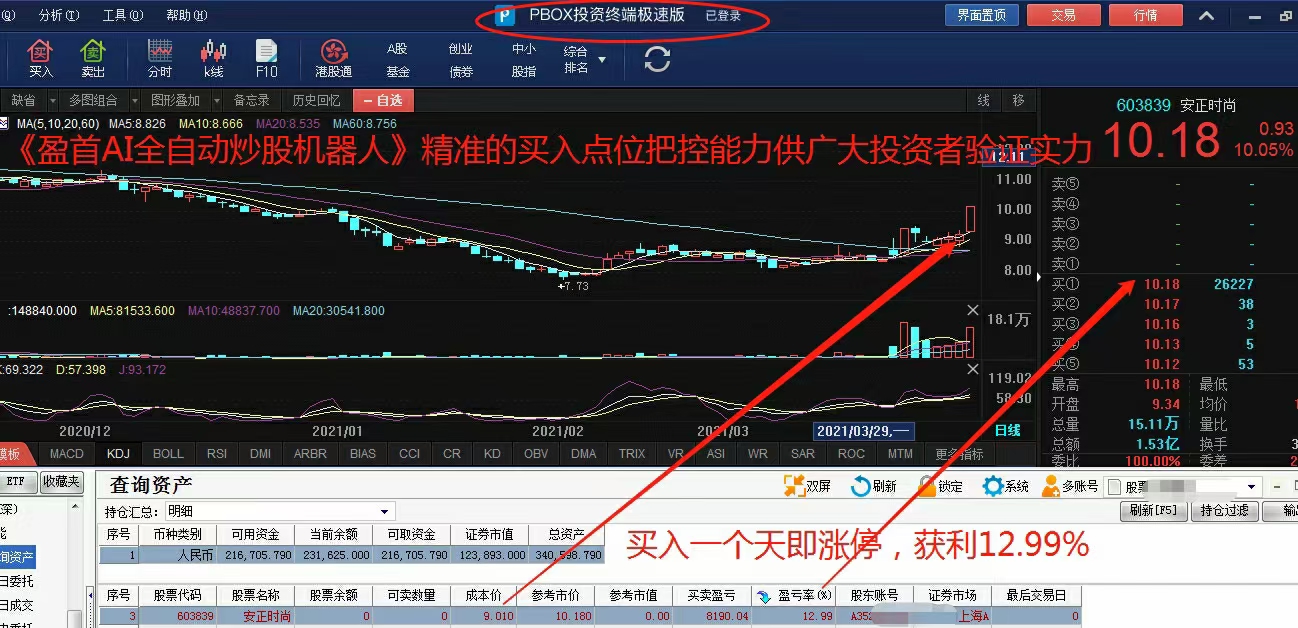Open the 债券 bonds shortcut

tap(460, 72)
